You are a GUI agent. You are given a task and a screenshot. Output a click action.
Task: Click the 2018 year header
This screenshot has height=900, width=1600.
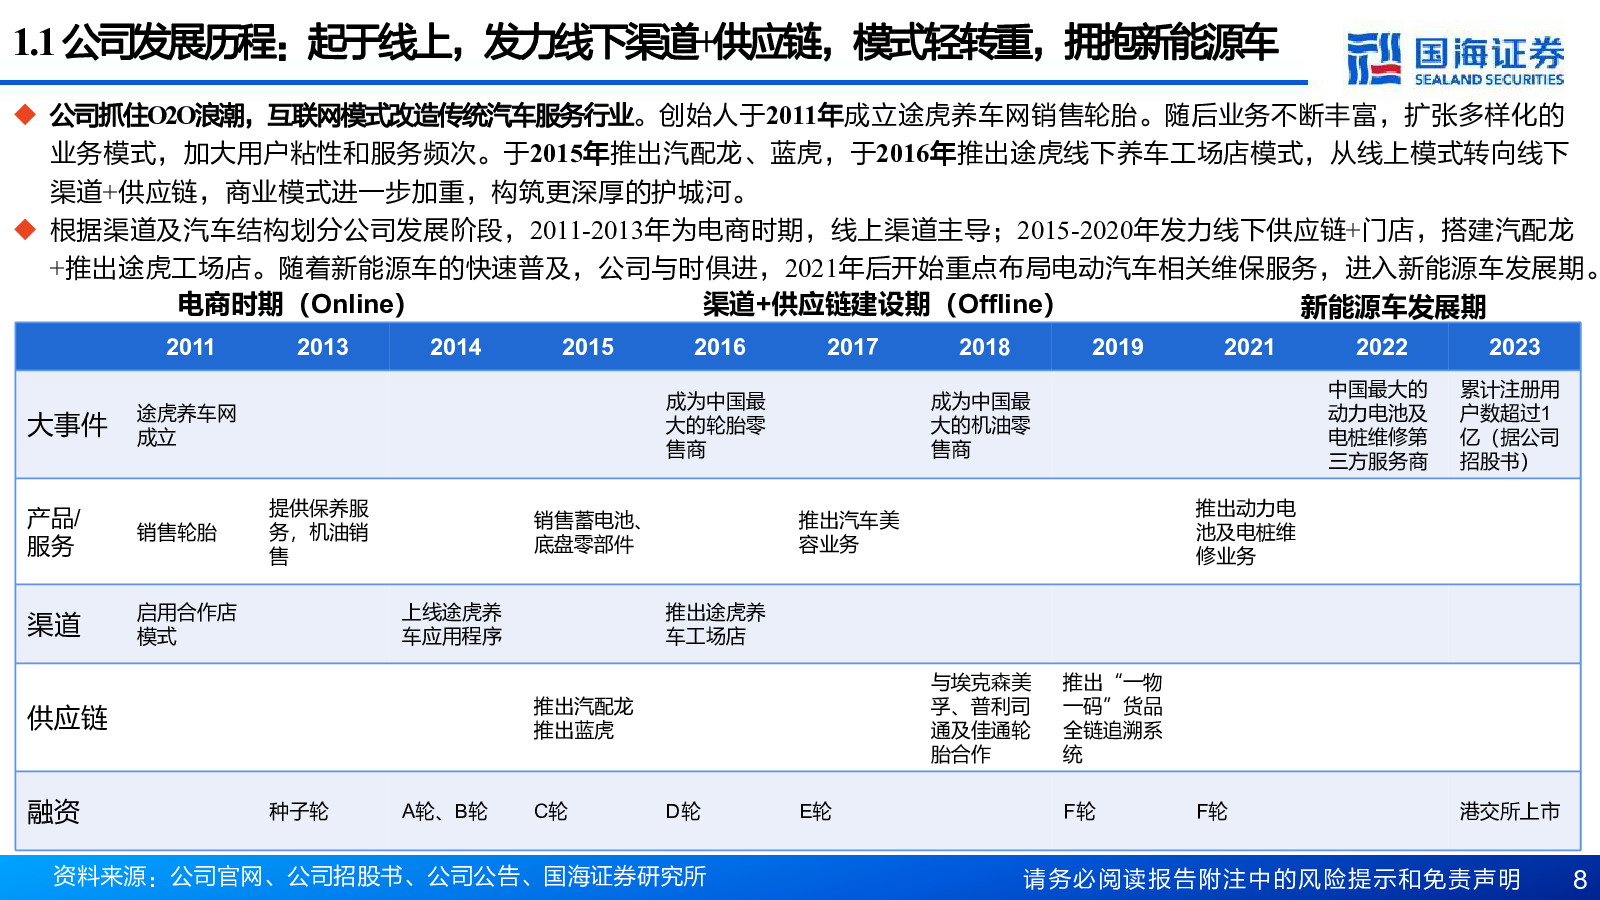point(985,347)
